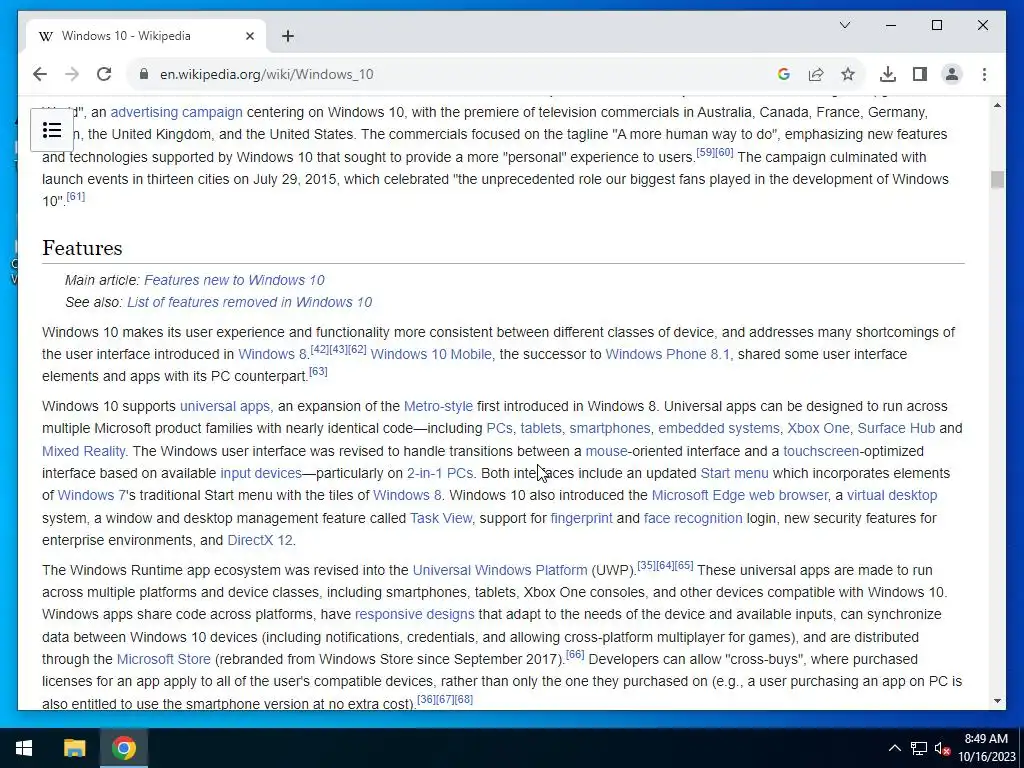Follow the Universal Windows Platform link
Image resolution: width=1024 pixels, height=768 pixels.
[500, 571]
